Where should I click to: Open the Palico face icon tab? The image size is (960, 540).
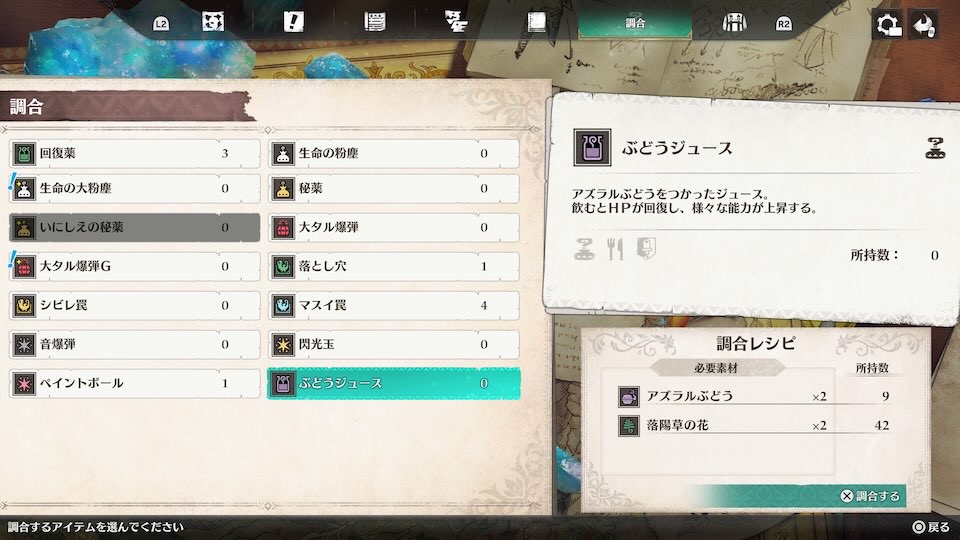212,23
